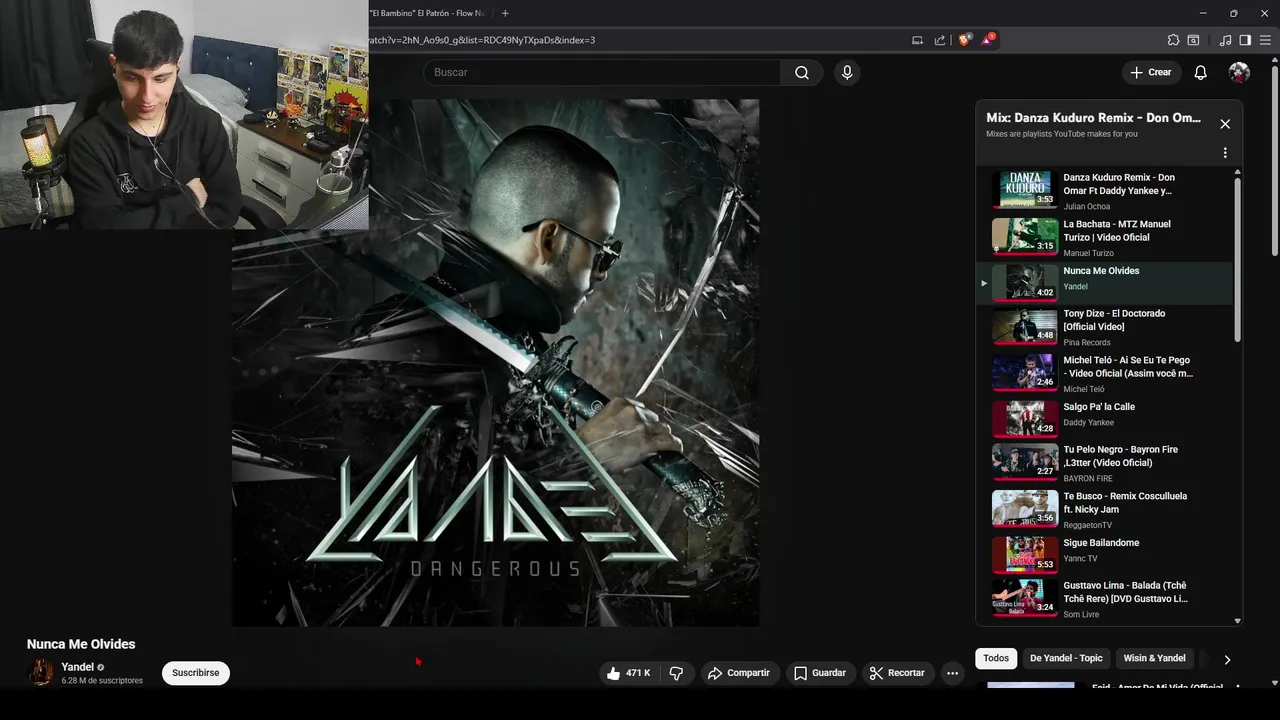
Task: Open the YouTube account avatar menu
Action: [1239, 72]
